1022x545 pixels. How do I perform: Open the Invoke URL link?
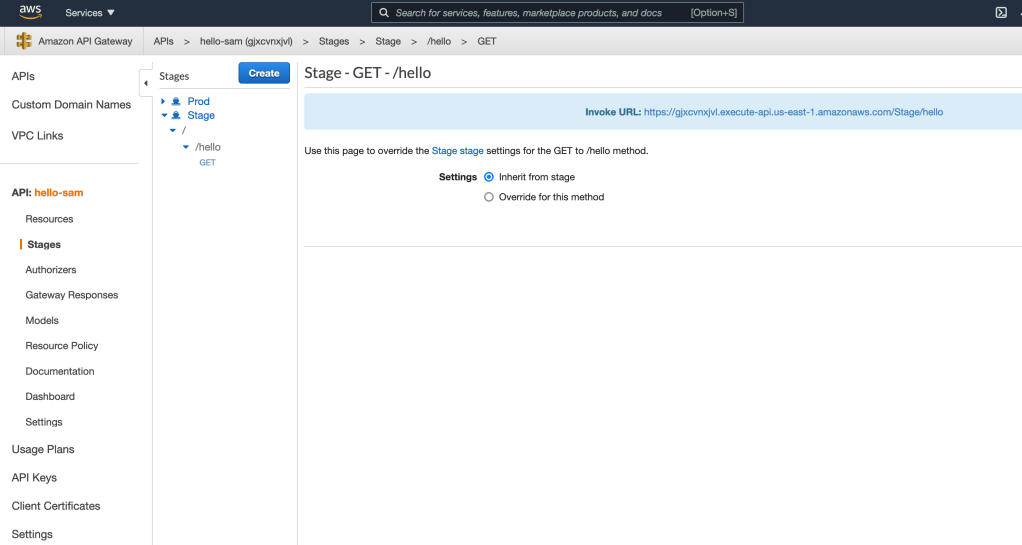[x=793, y=112]
